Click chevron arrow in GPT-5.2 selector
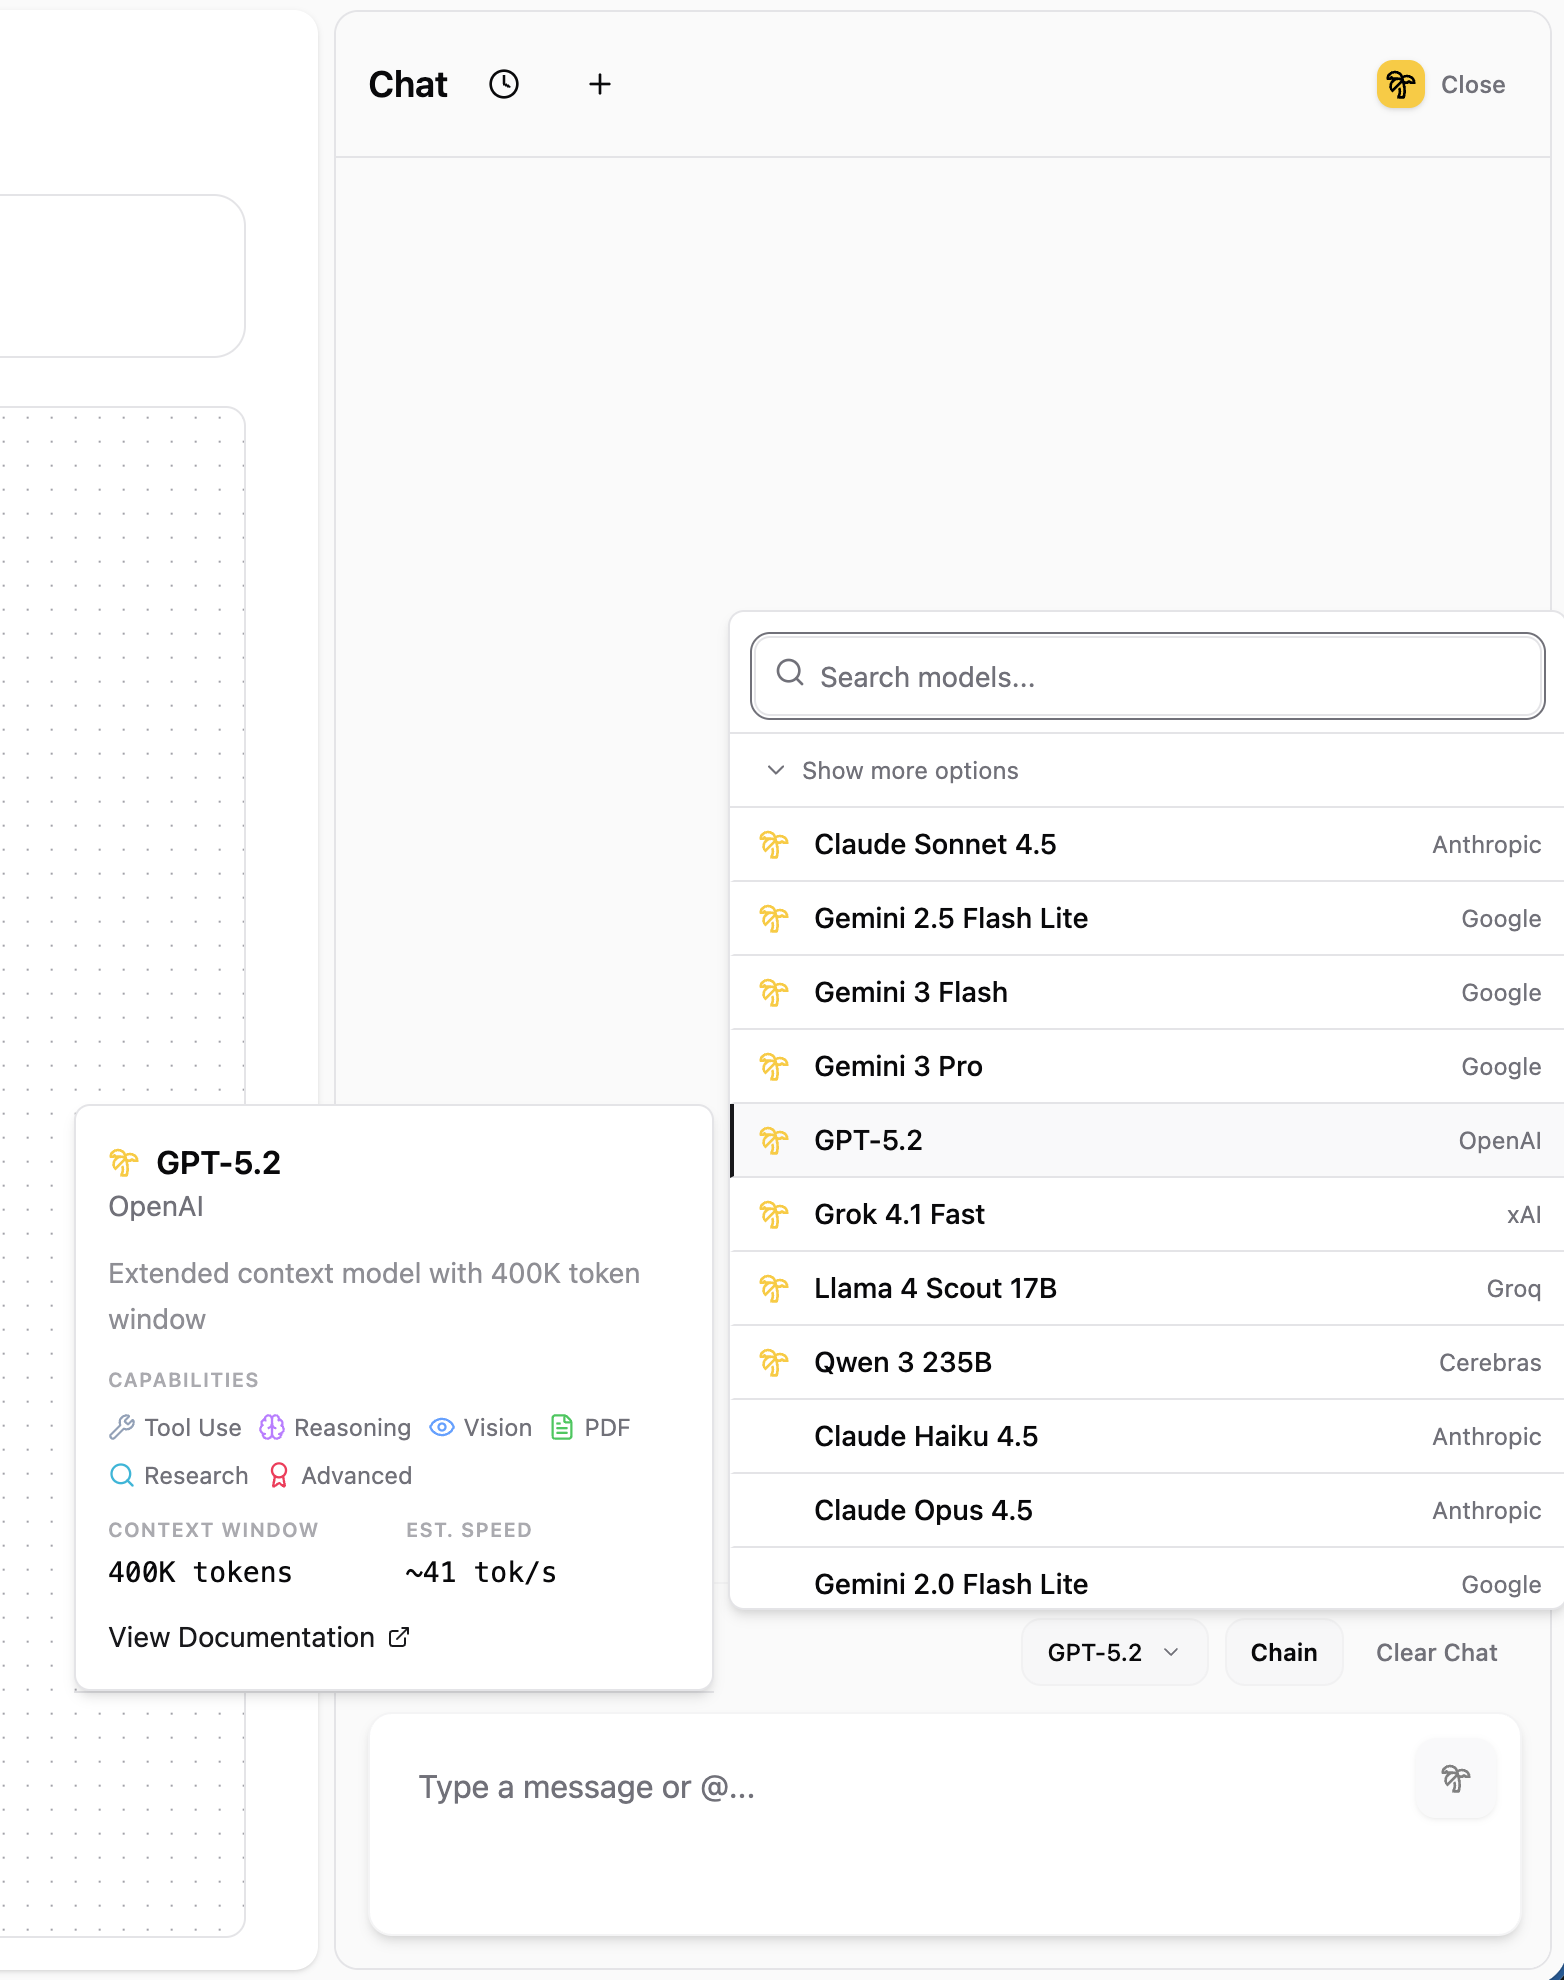The height and width of the screenshot is (1980, 1564). pos(1171,1652)
